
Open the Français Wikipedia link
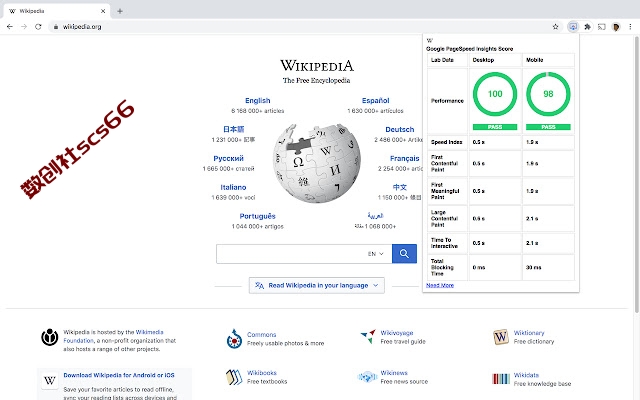click(404, 158)
